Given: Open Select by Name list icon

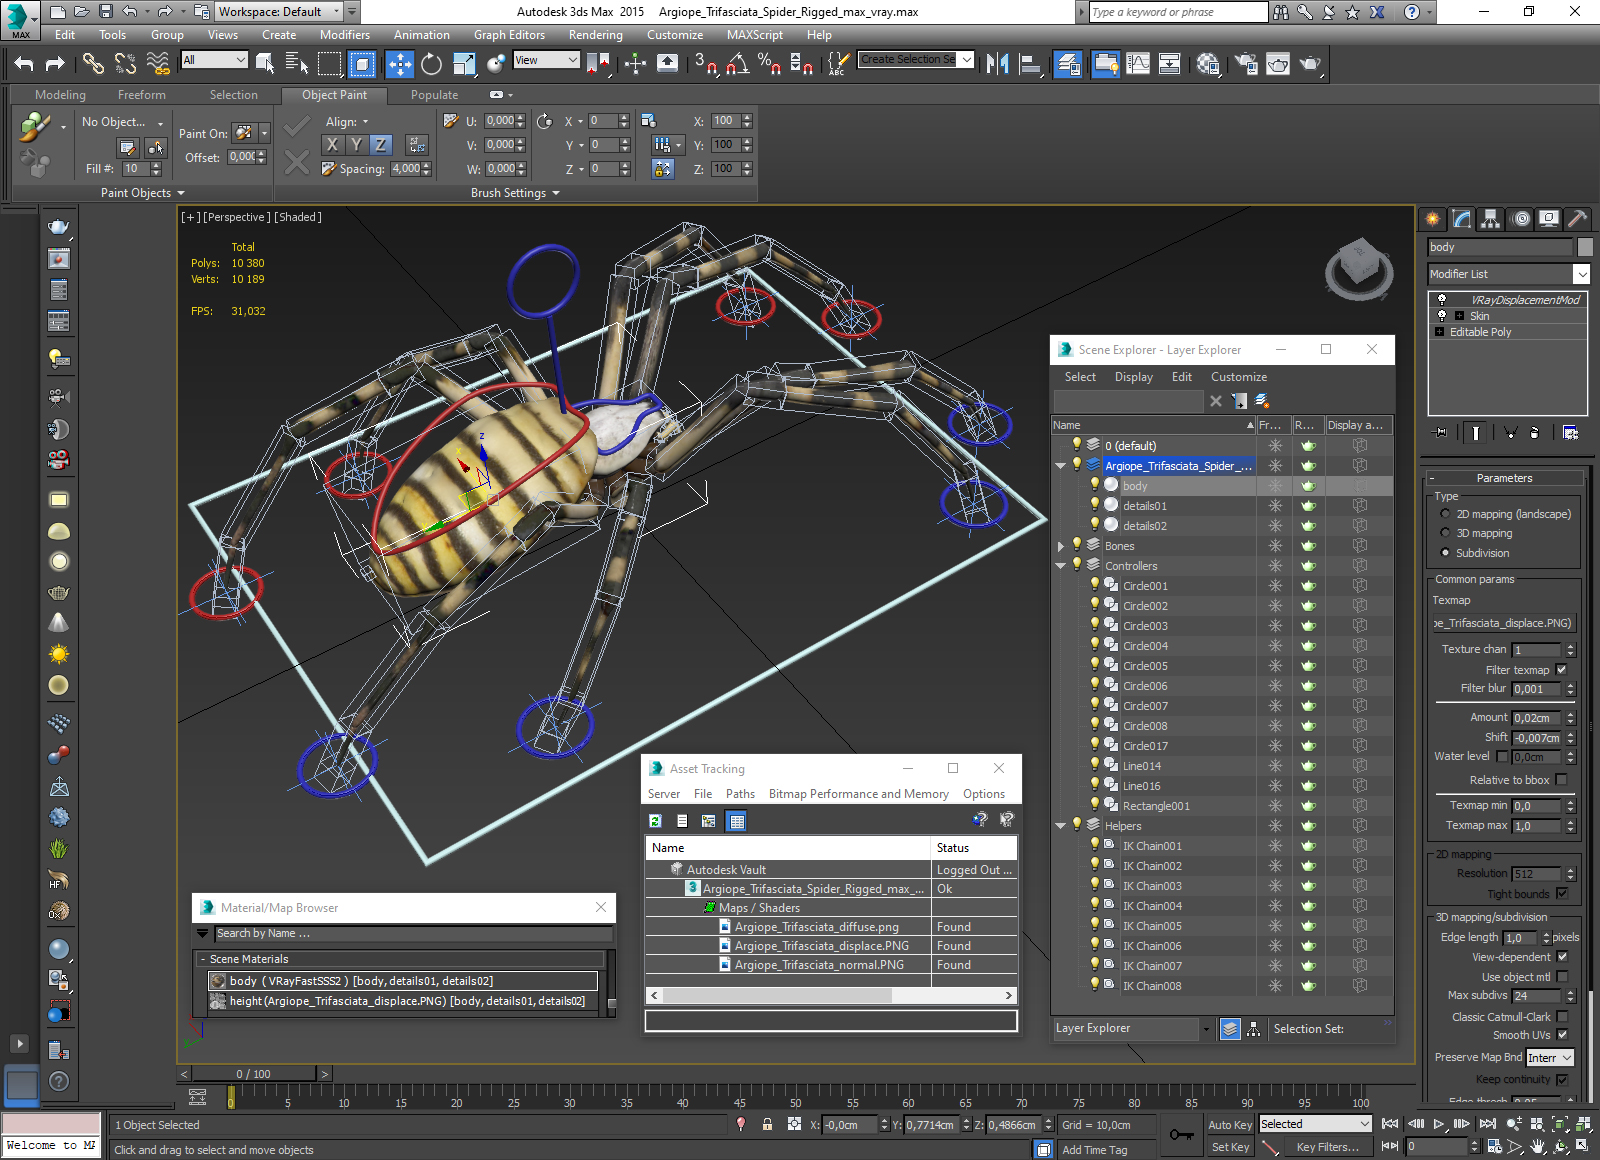Looking at the screenshot, I should click(297, 64).
